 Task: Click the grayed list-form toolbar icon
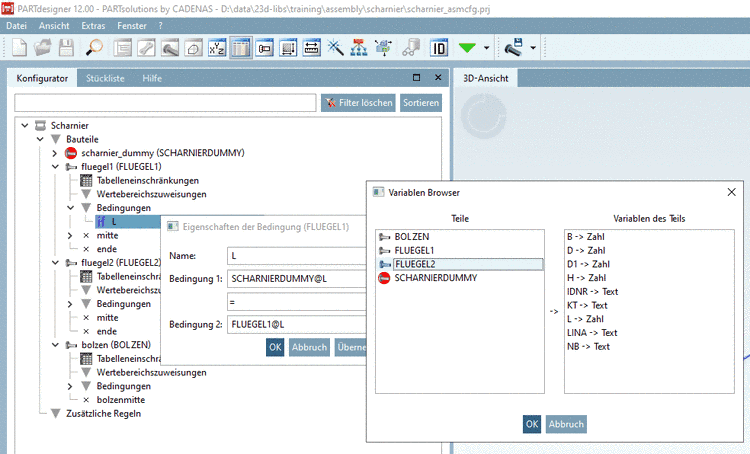click(x=122, y=48)
